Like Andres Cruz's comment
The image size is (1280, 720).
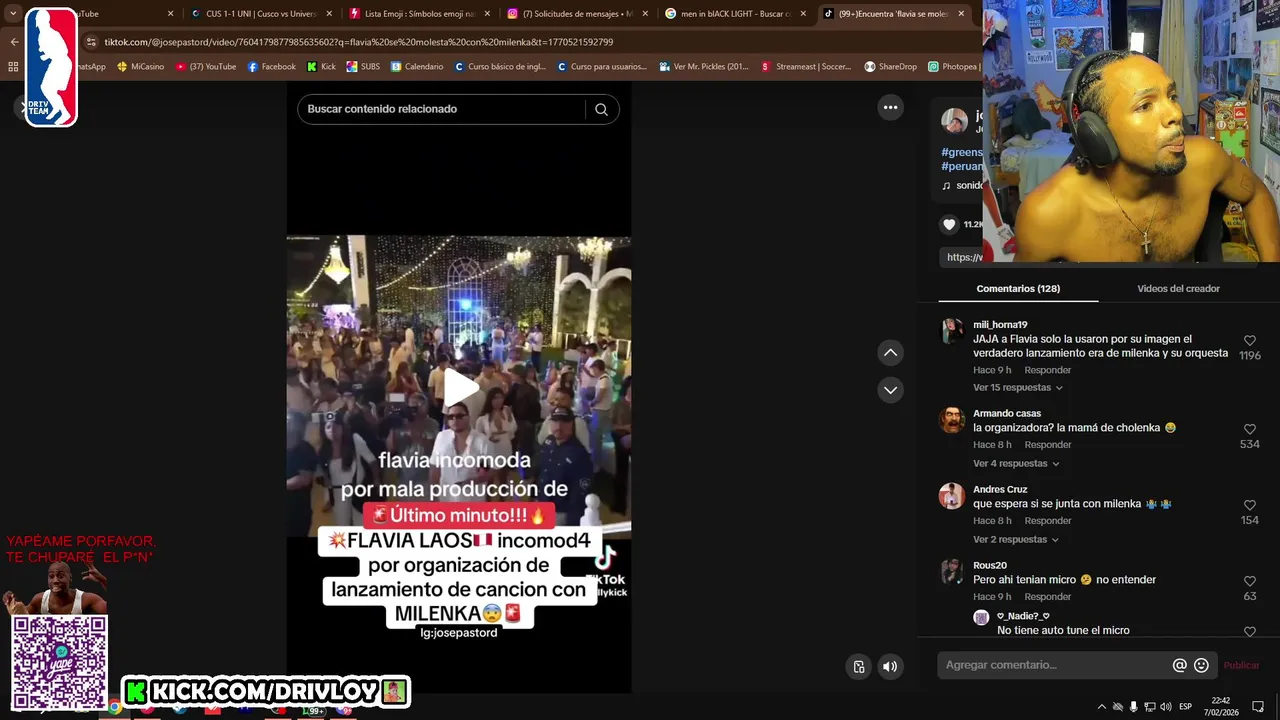(x=1249, y=505)
